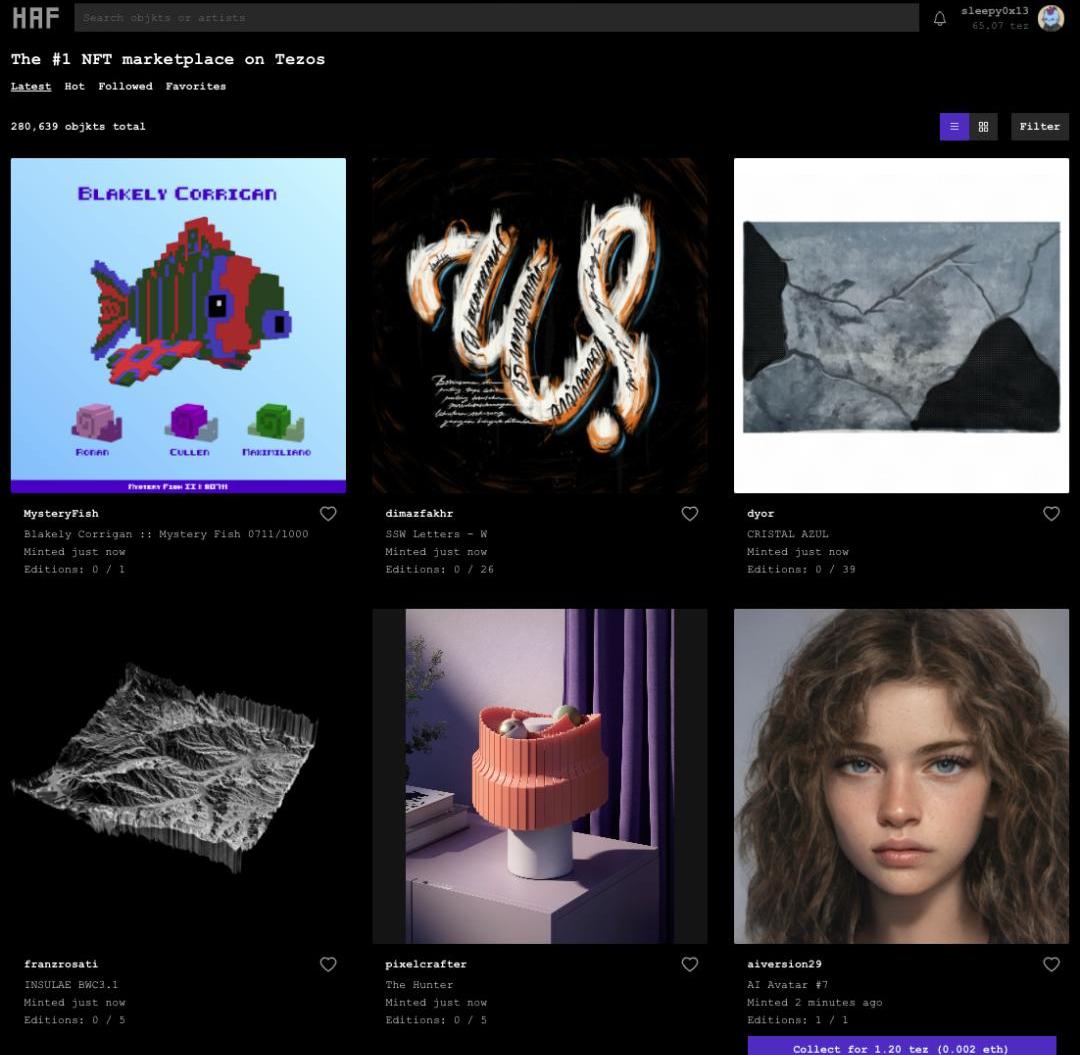Open the CRISTAL AZUL artwork
This screenshot has width=1080, height=1055.
pos(902,326)
